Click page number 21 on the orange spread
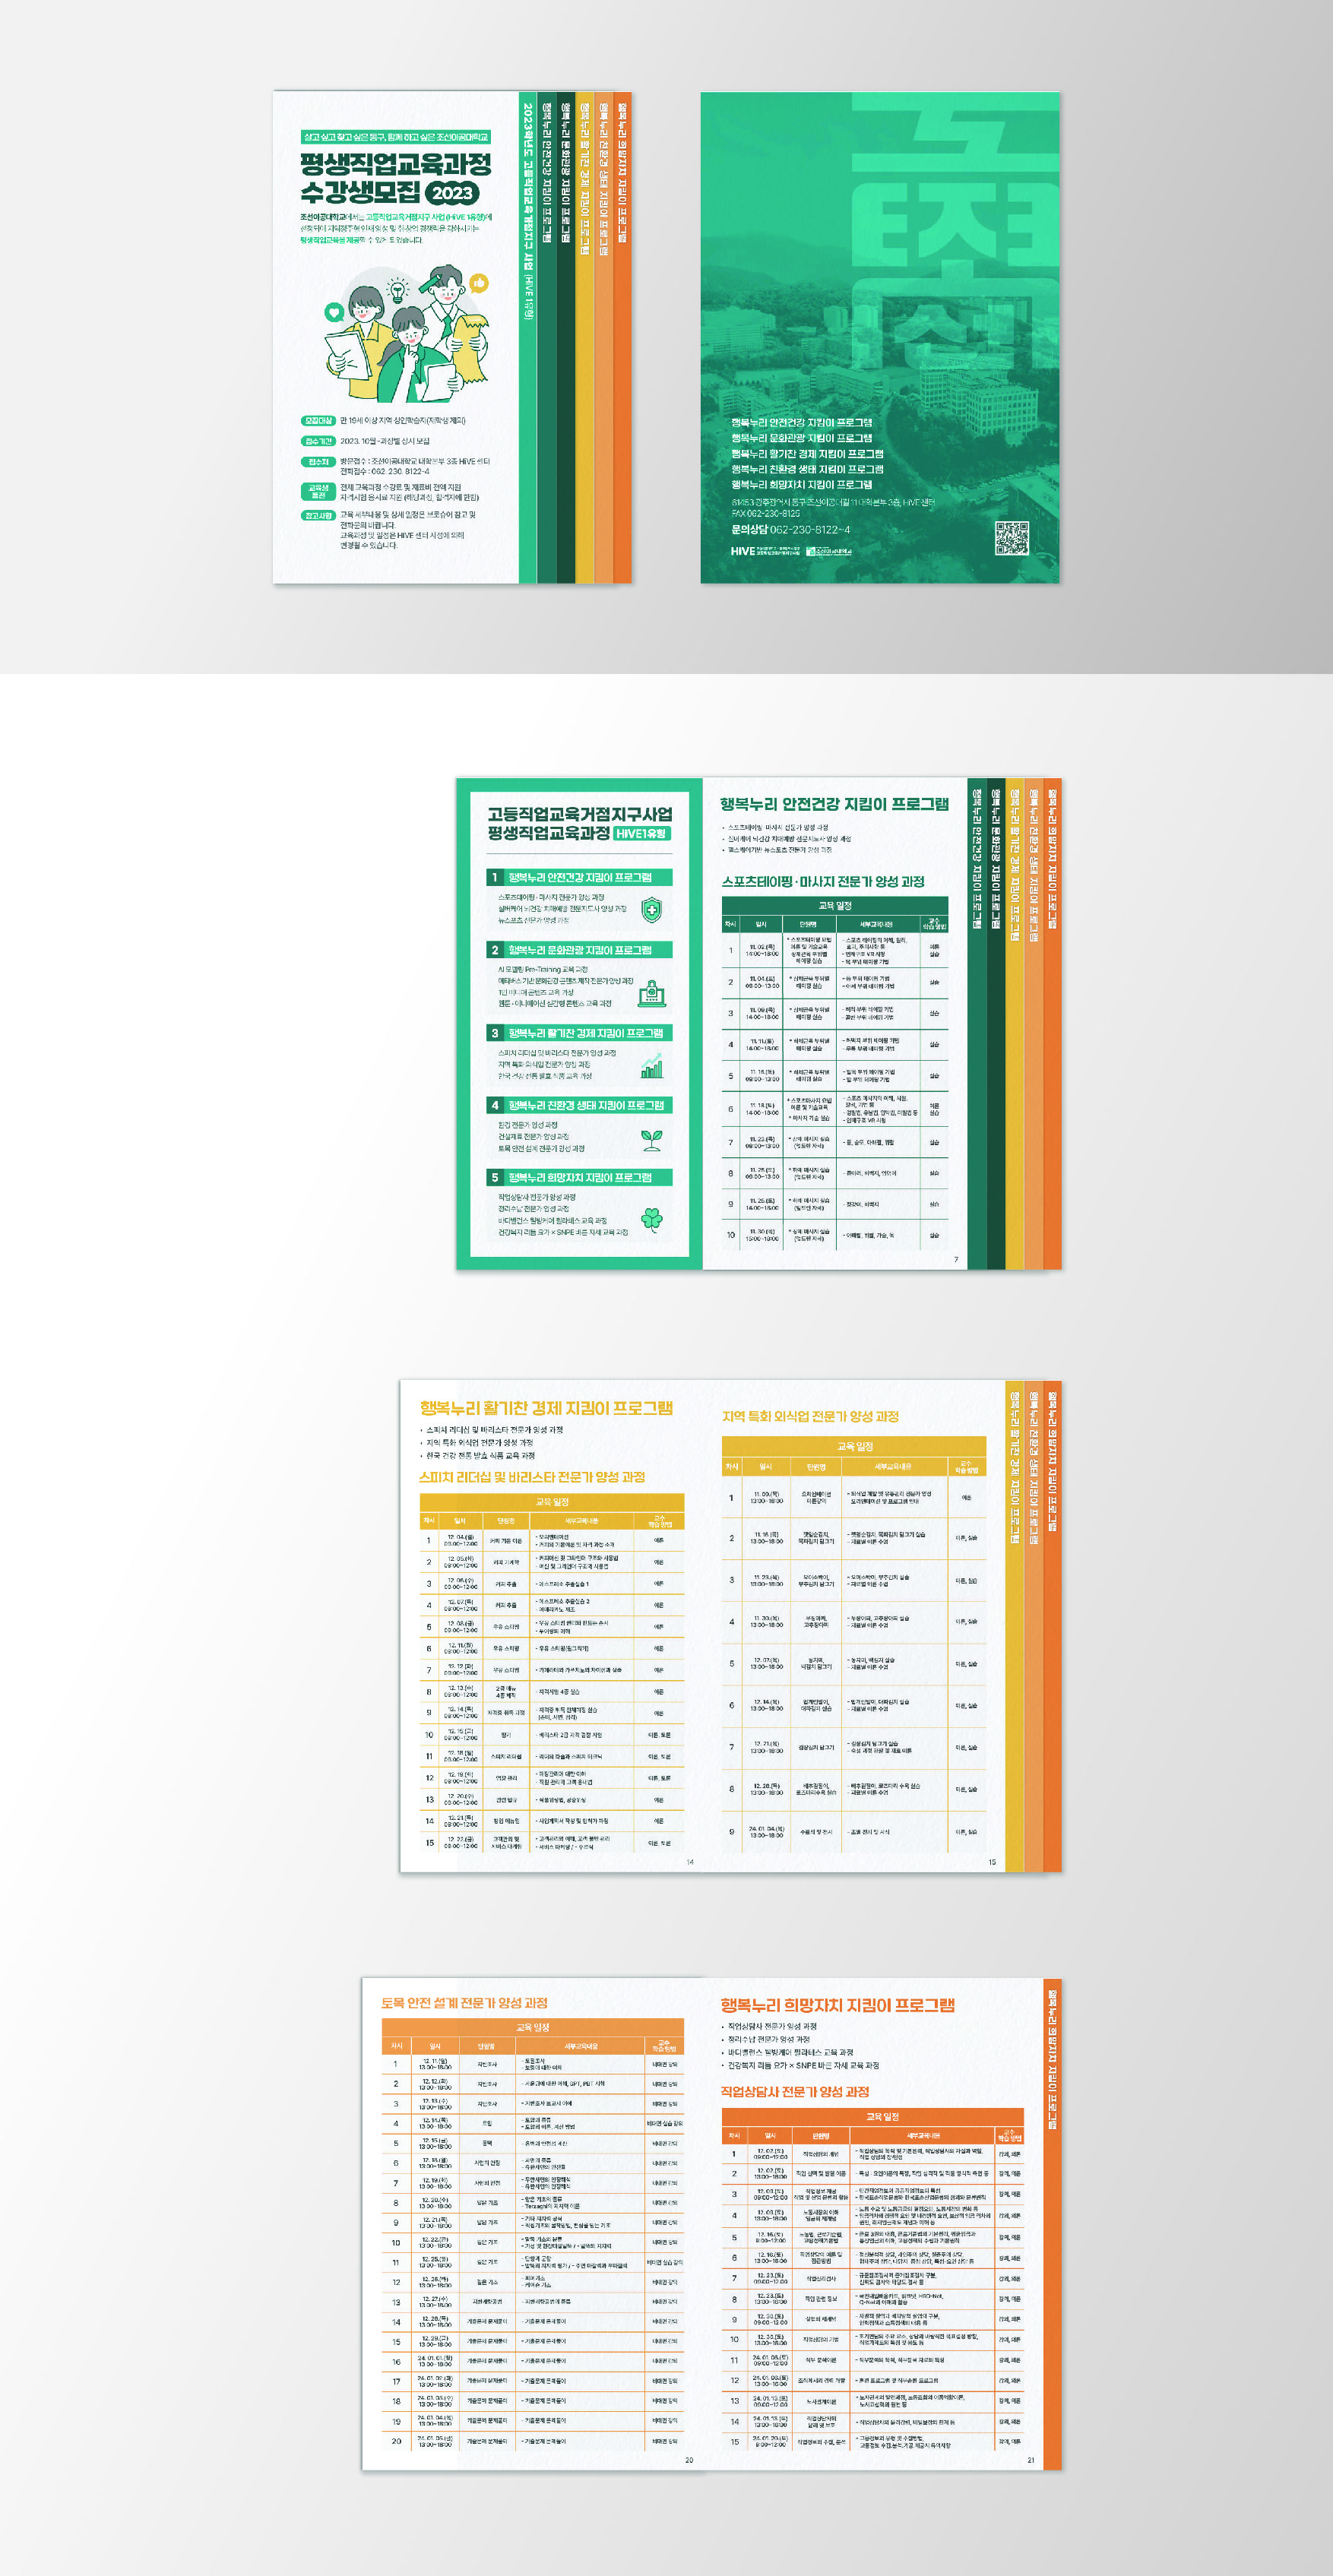This screenshot has height=2576, width=1333. coord(1031,2460)
